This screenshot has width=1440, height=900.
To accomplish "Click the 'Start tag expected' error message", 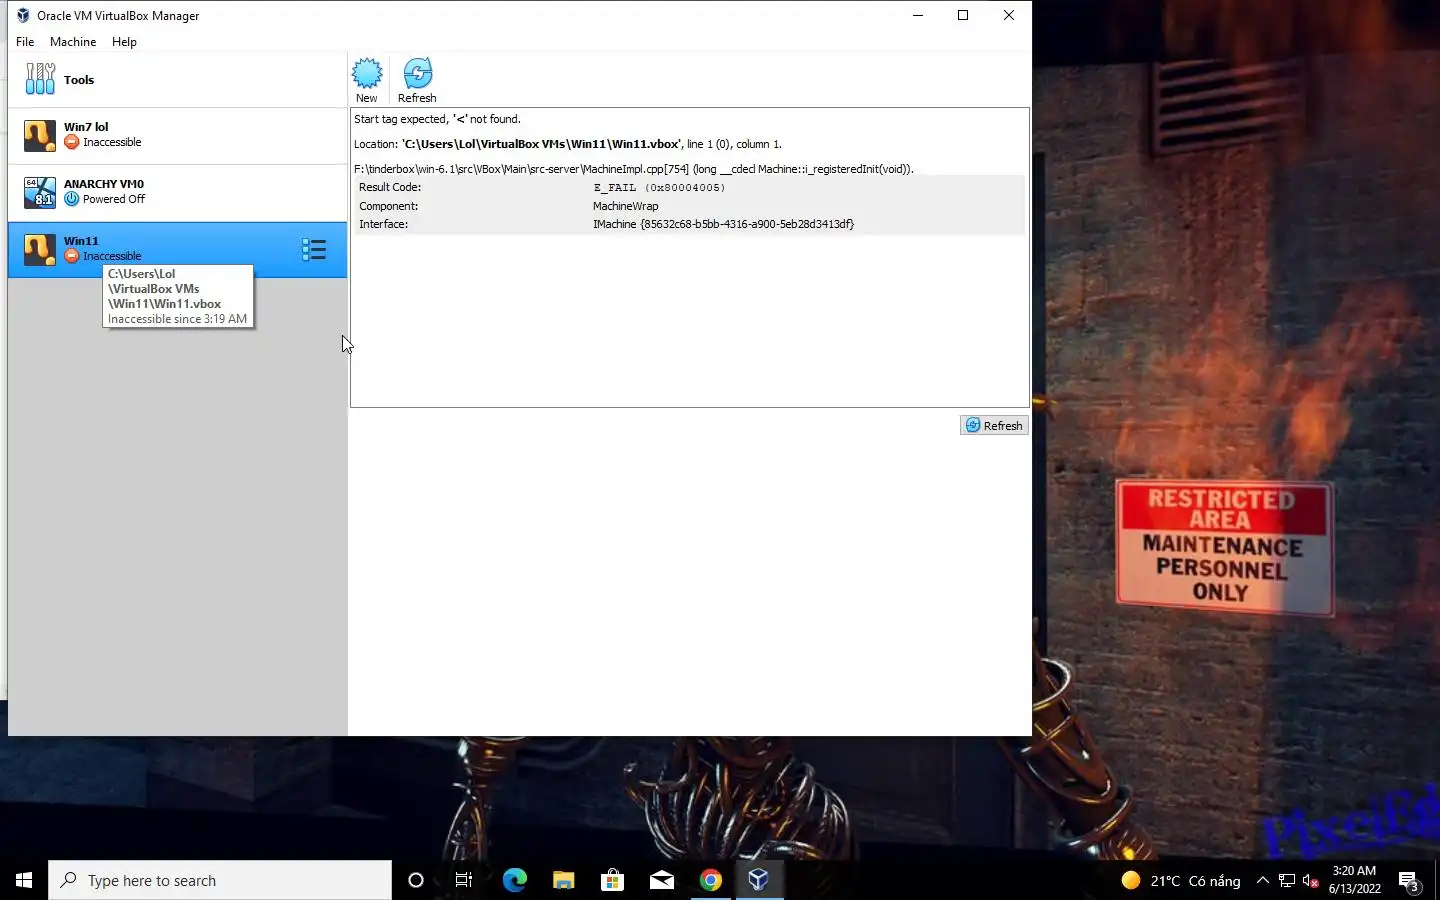I will coord(437,119).
